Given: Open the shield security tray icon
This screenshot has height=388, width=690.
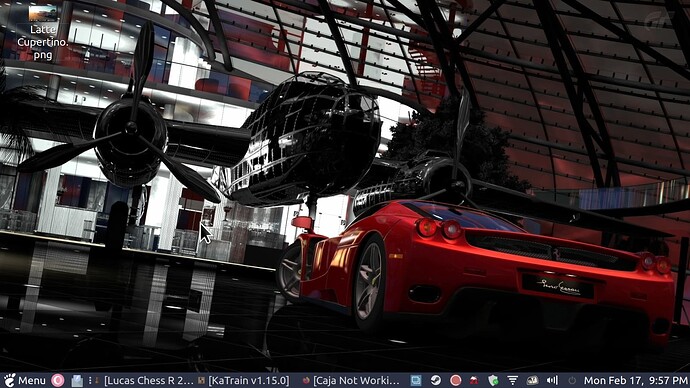Looking at the screenshot, I should tap(493, 380).
